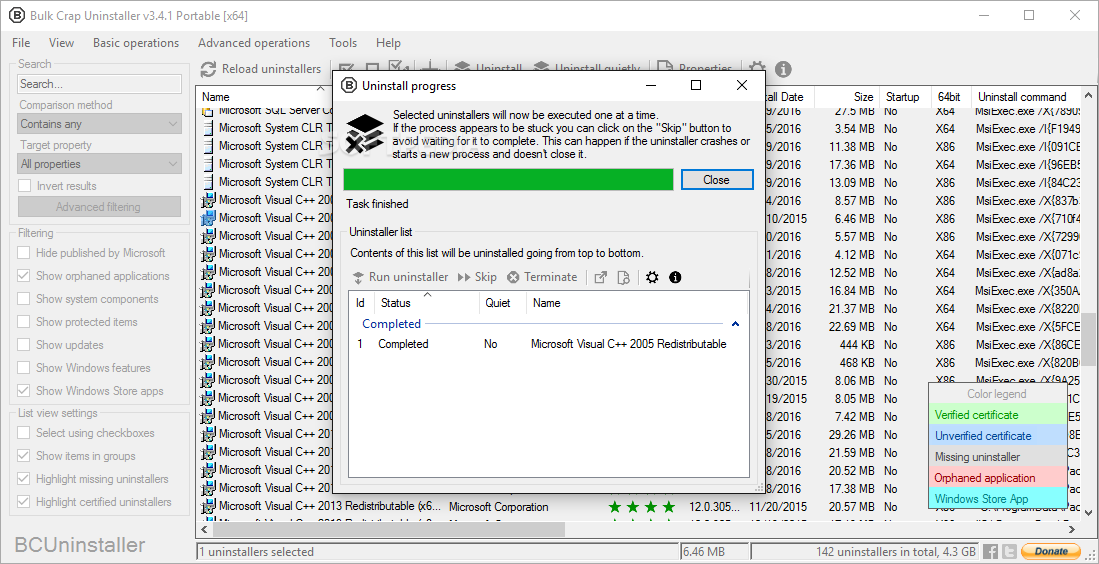The height and width of the screenshot is (564, 1099).
Task: Click Orphaned application red legend swatch
Action: point(997,478)
